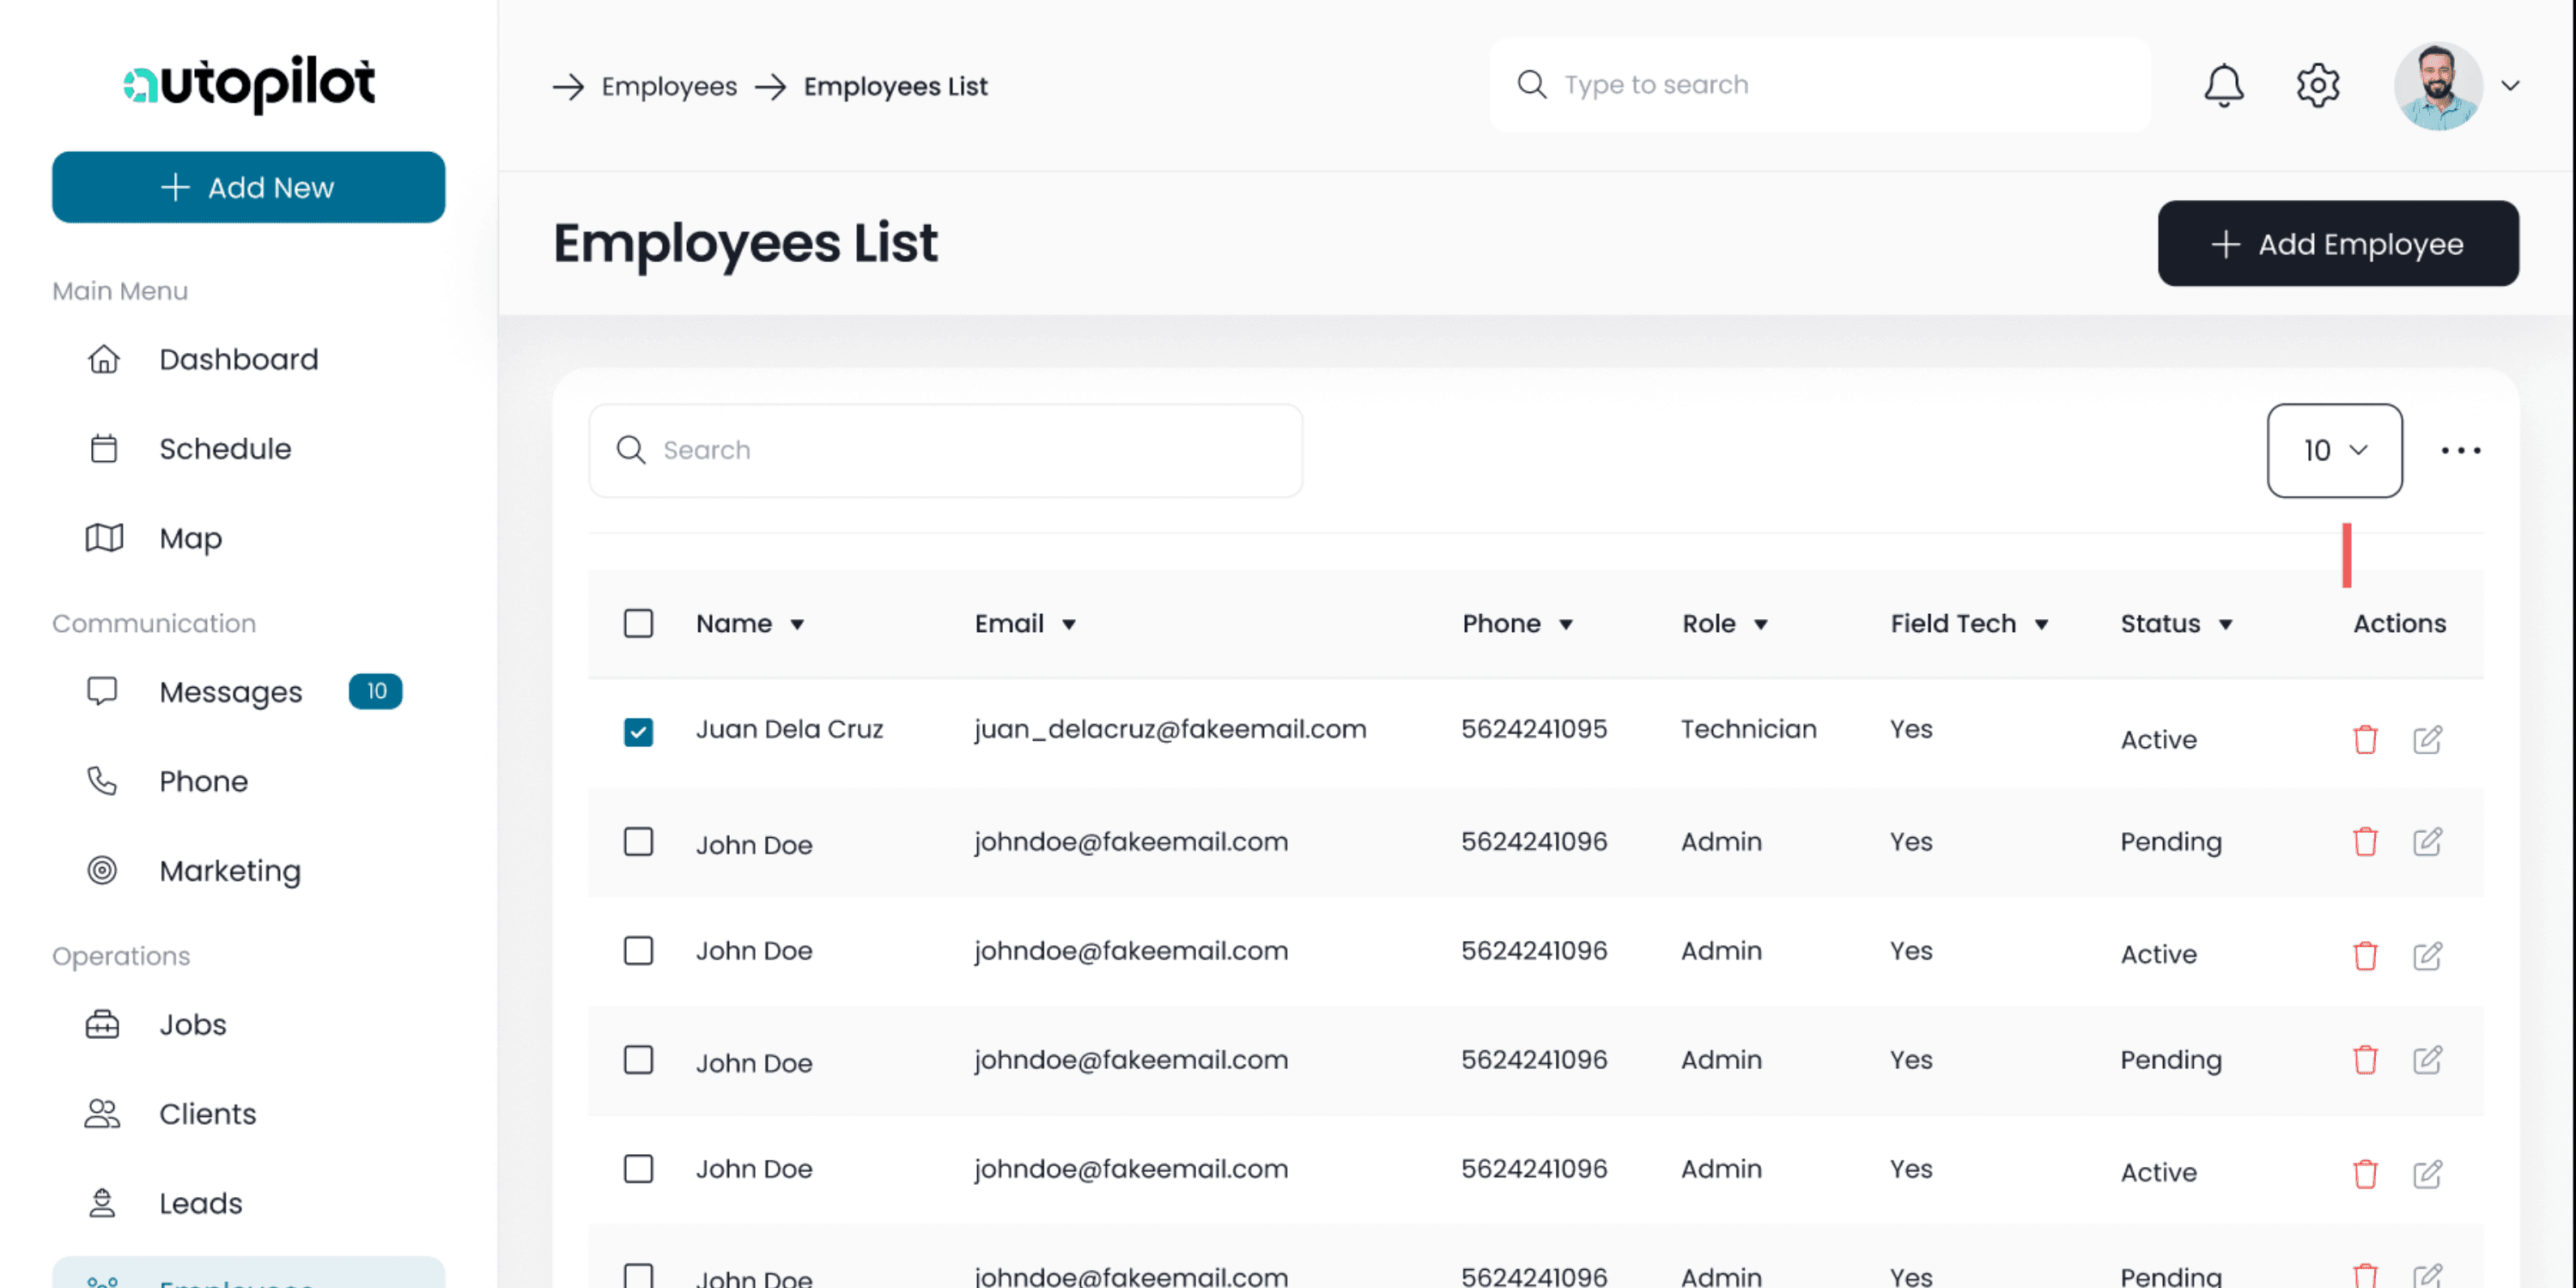The width and height of the screenshot is (2576, 1288).
Task: Click the Messages 10 count badge
Action: pyautogui.click(x=376, y=692)
